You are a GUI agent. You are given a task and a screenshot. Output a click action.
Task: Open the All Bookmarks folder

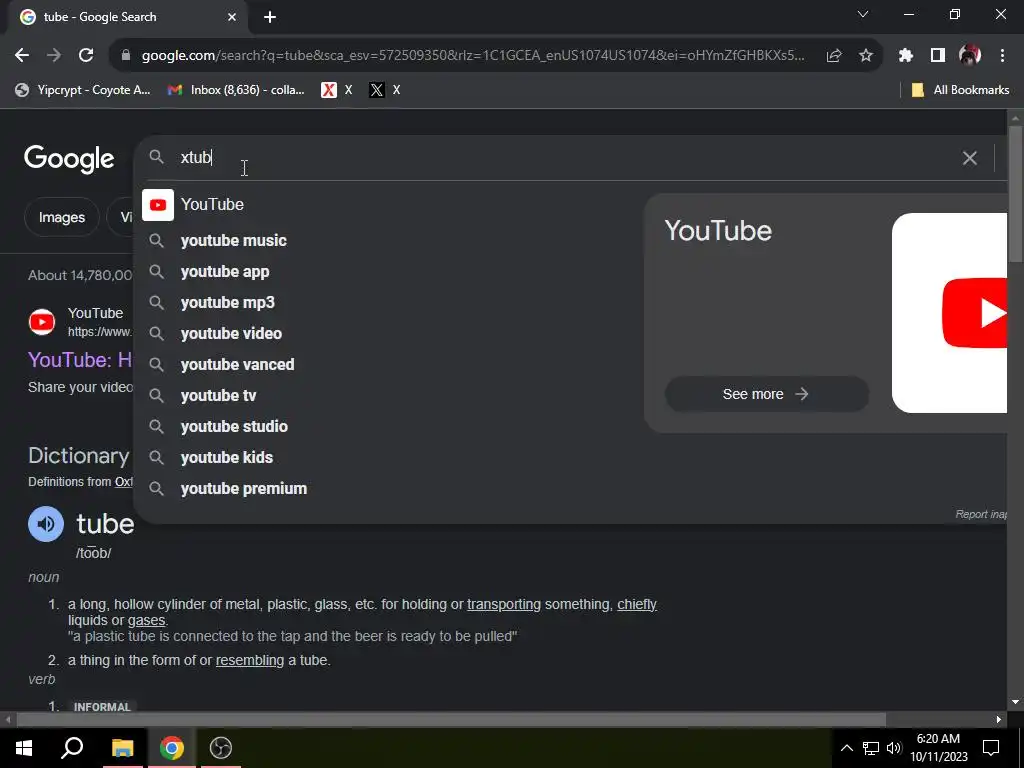point(960,90)
